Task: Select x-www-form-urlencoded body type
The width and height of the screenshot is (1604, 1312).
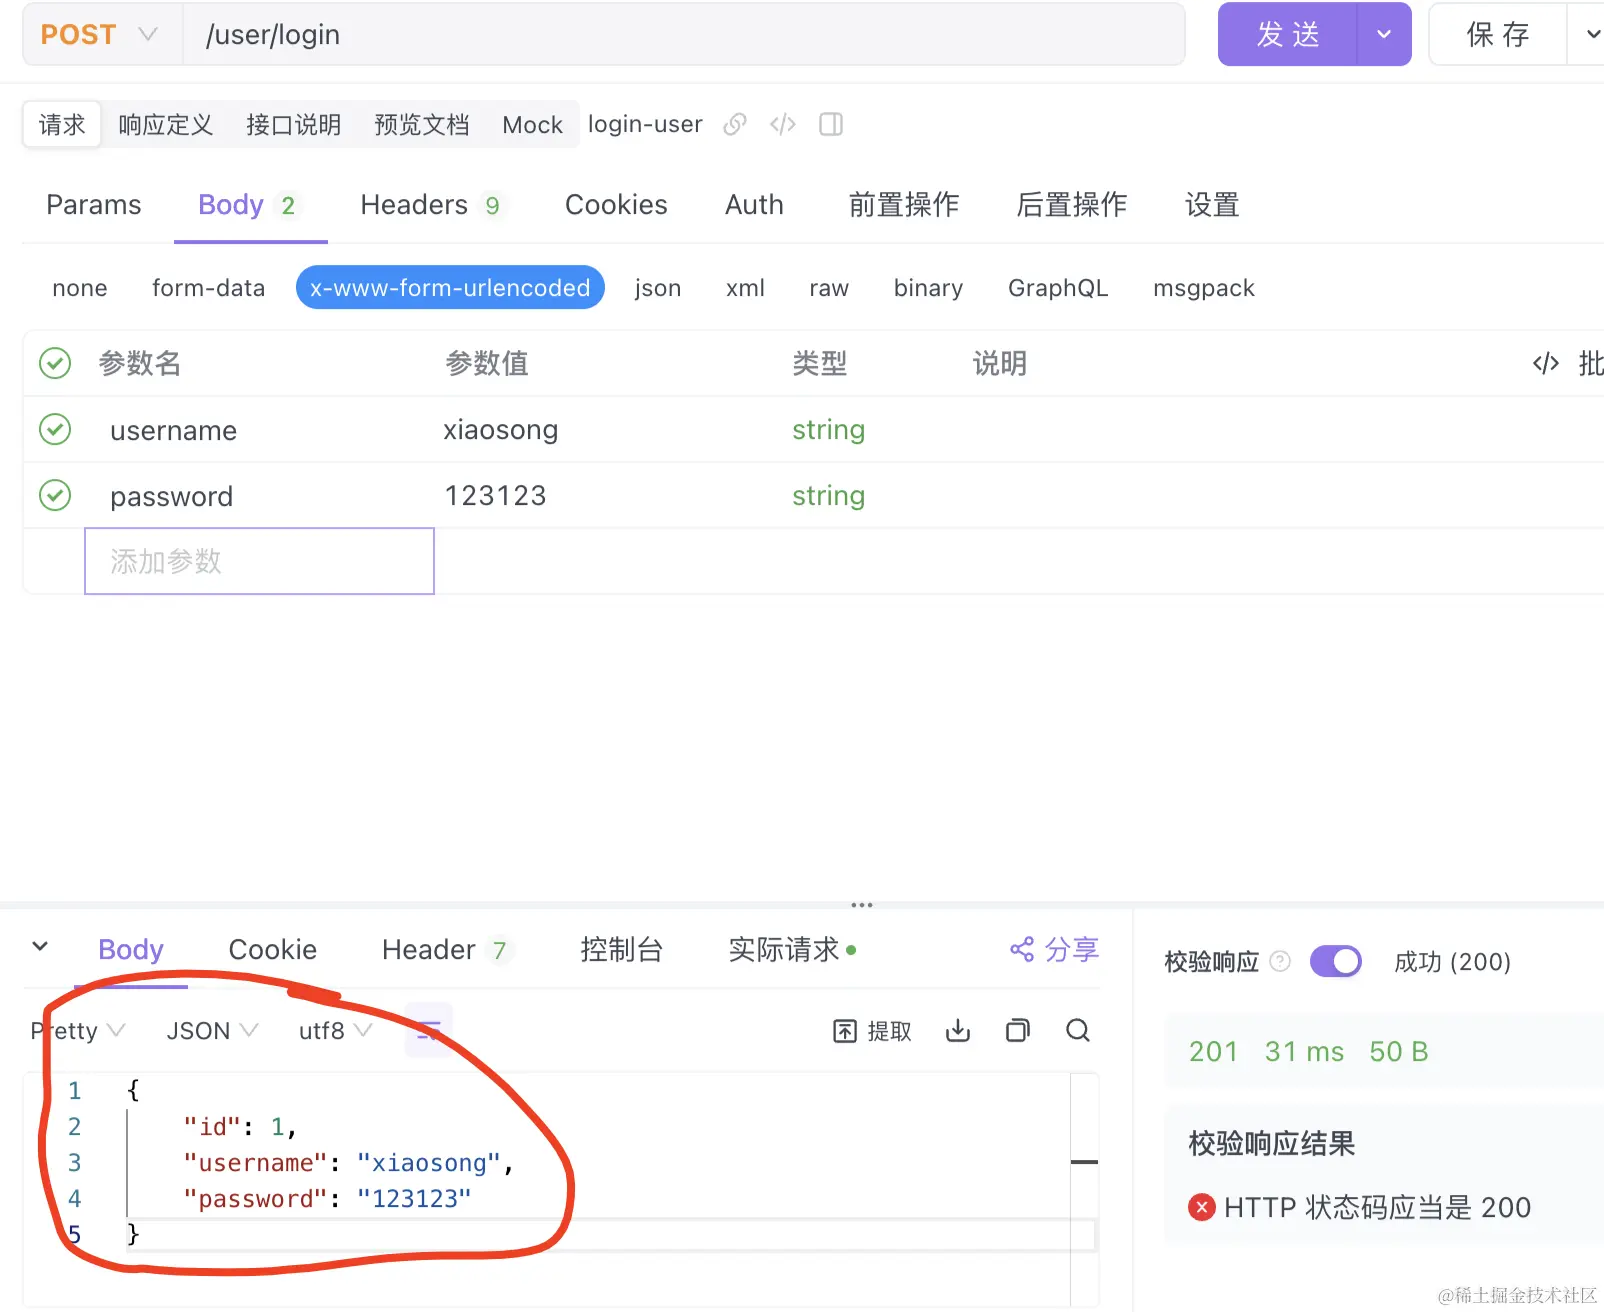Action: (x=450, y=288)
